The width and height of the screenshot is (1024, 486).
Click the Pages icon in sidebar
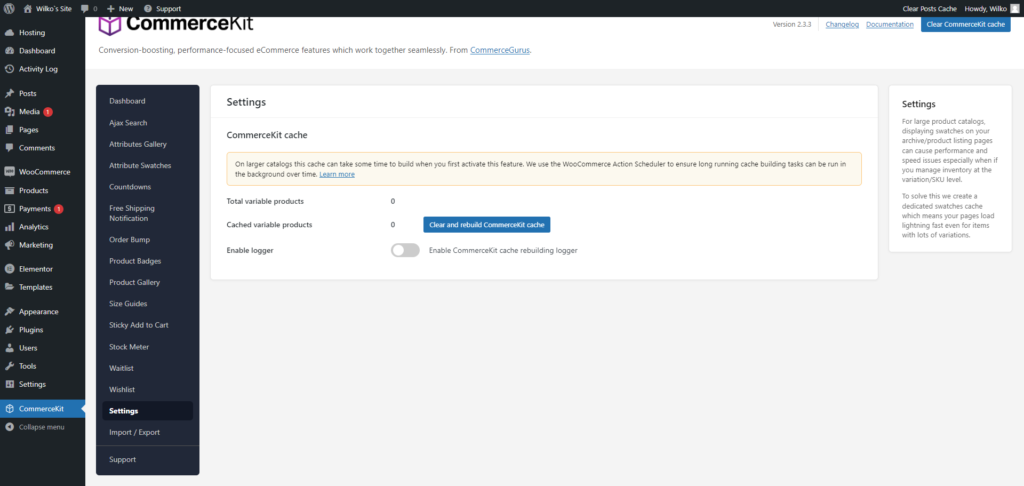coord(9,130)
